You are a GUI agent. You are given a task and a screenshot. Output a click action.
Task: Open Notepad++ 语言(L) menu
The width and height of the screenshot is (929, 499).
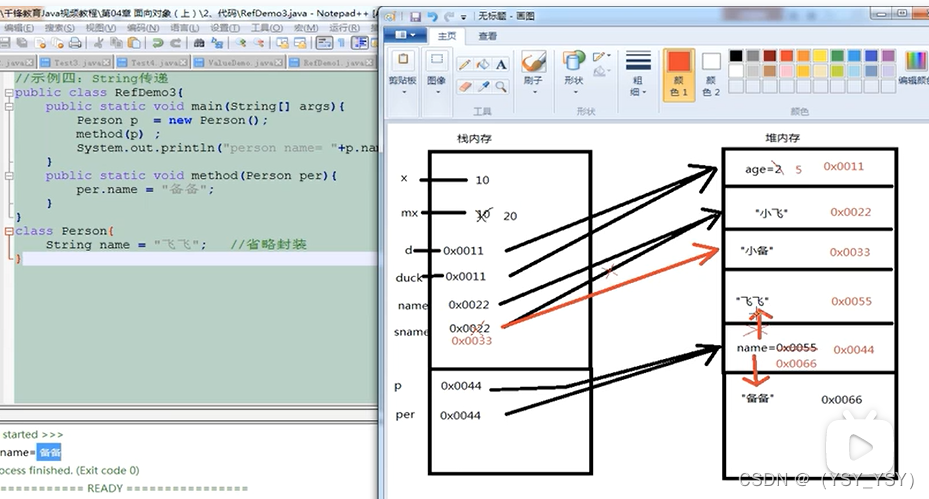tap(185, 28)
